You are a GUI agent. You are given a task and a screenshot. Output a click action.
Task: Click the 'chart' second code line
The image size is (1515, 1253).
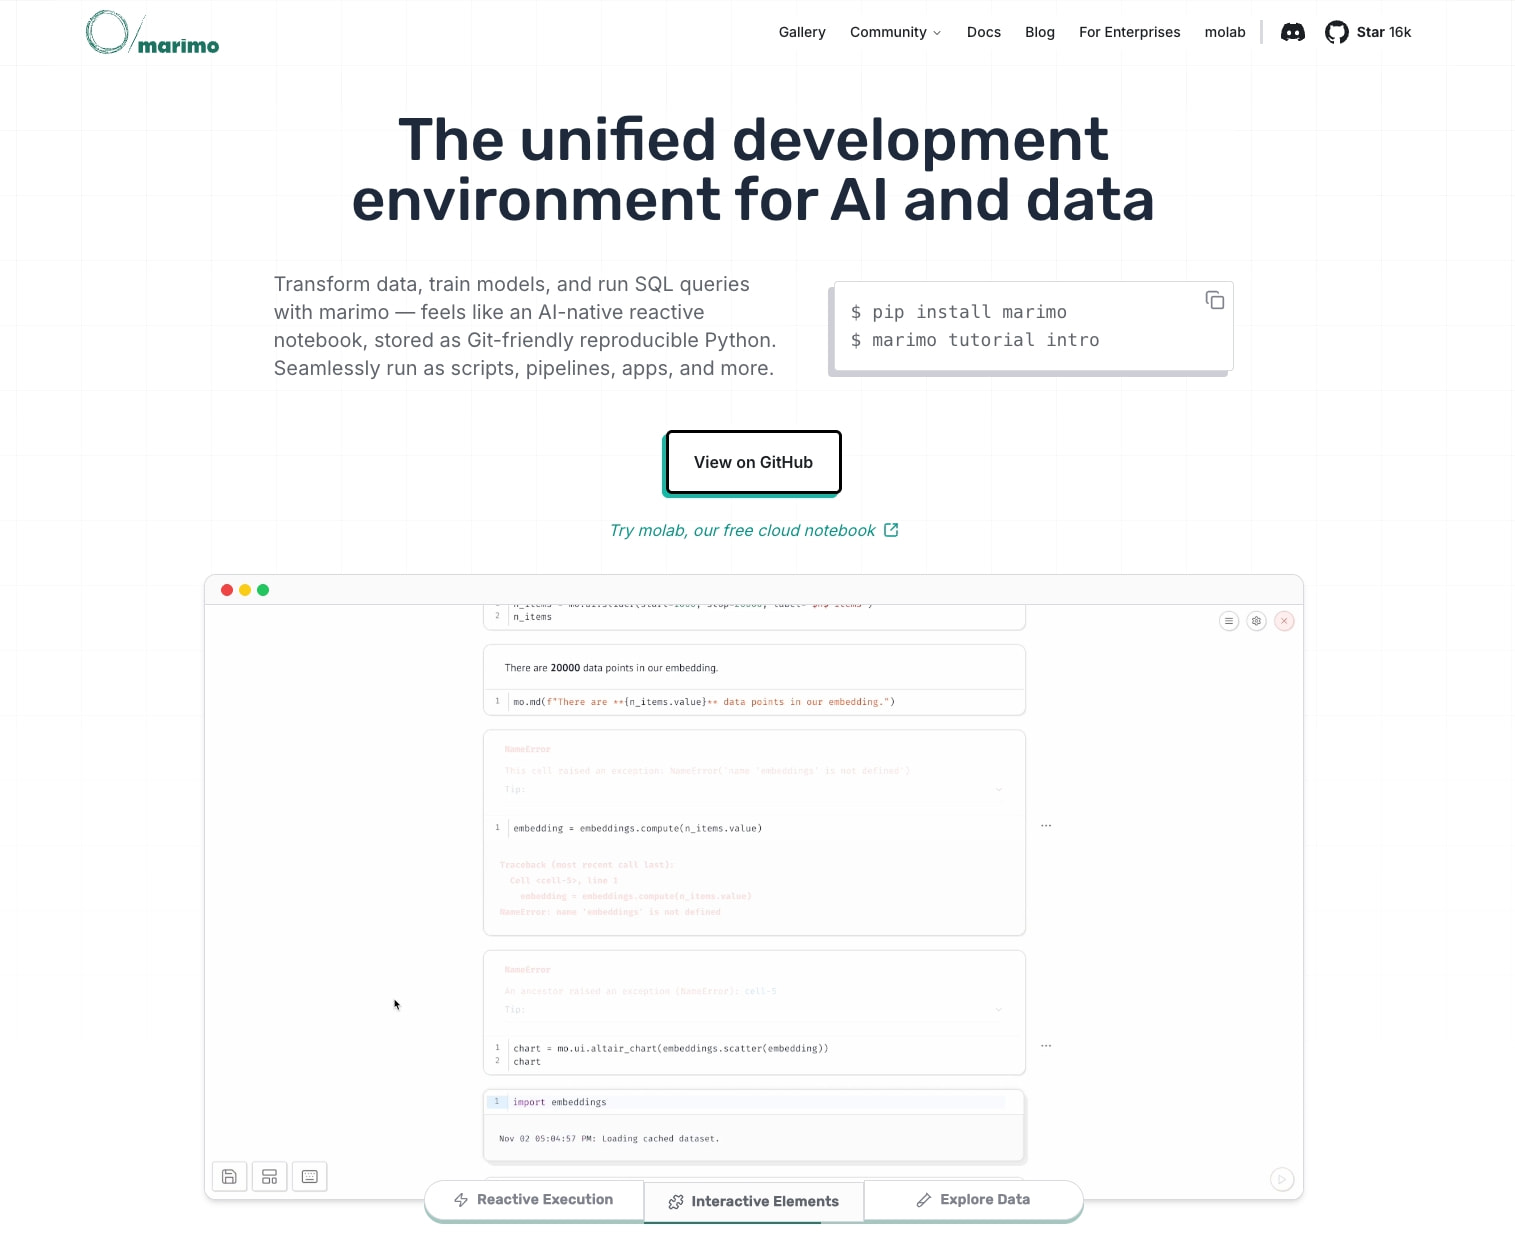527,1062
